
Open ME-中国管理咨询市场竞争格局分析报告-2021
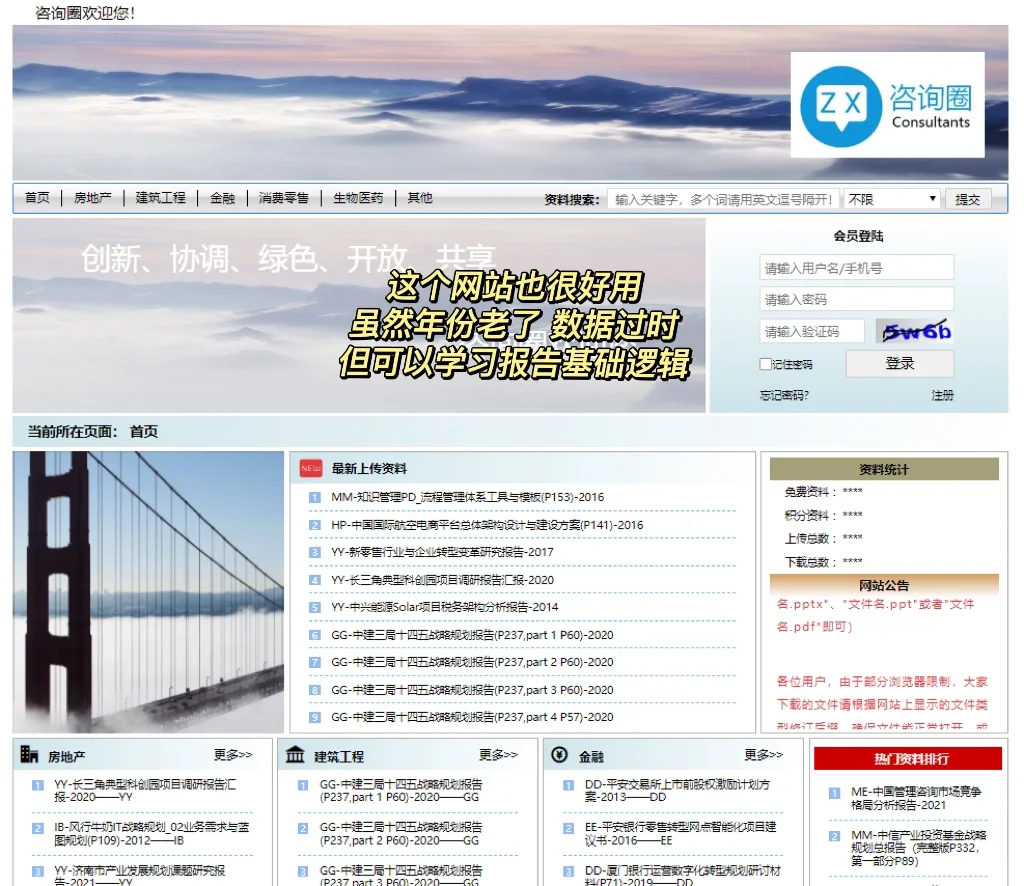click(916, 798)
